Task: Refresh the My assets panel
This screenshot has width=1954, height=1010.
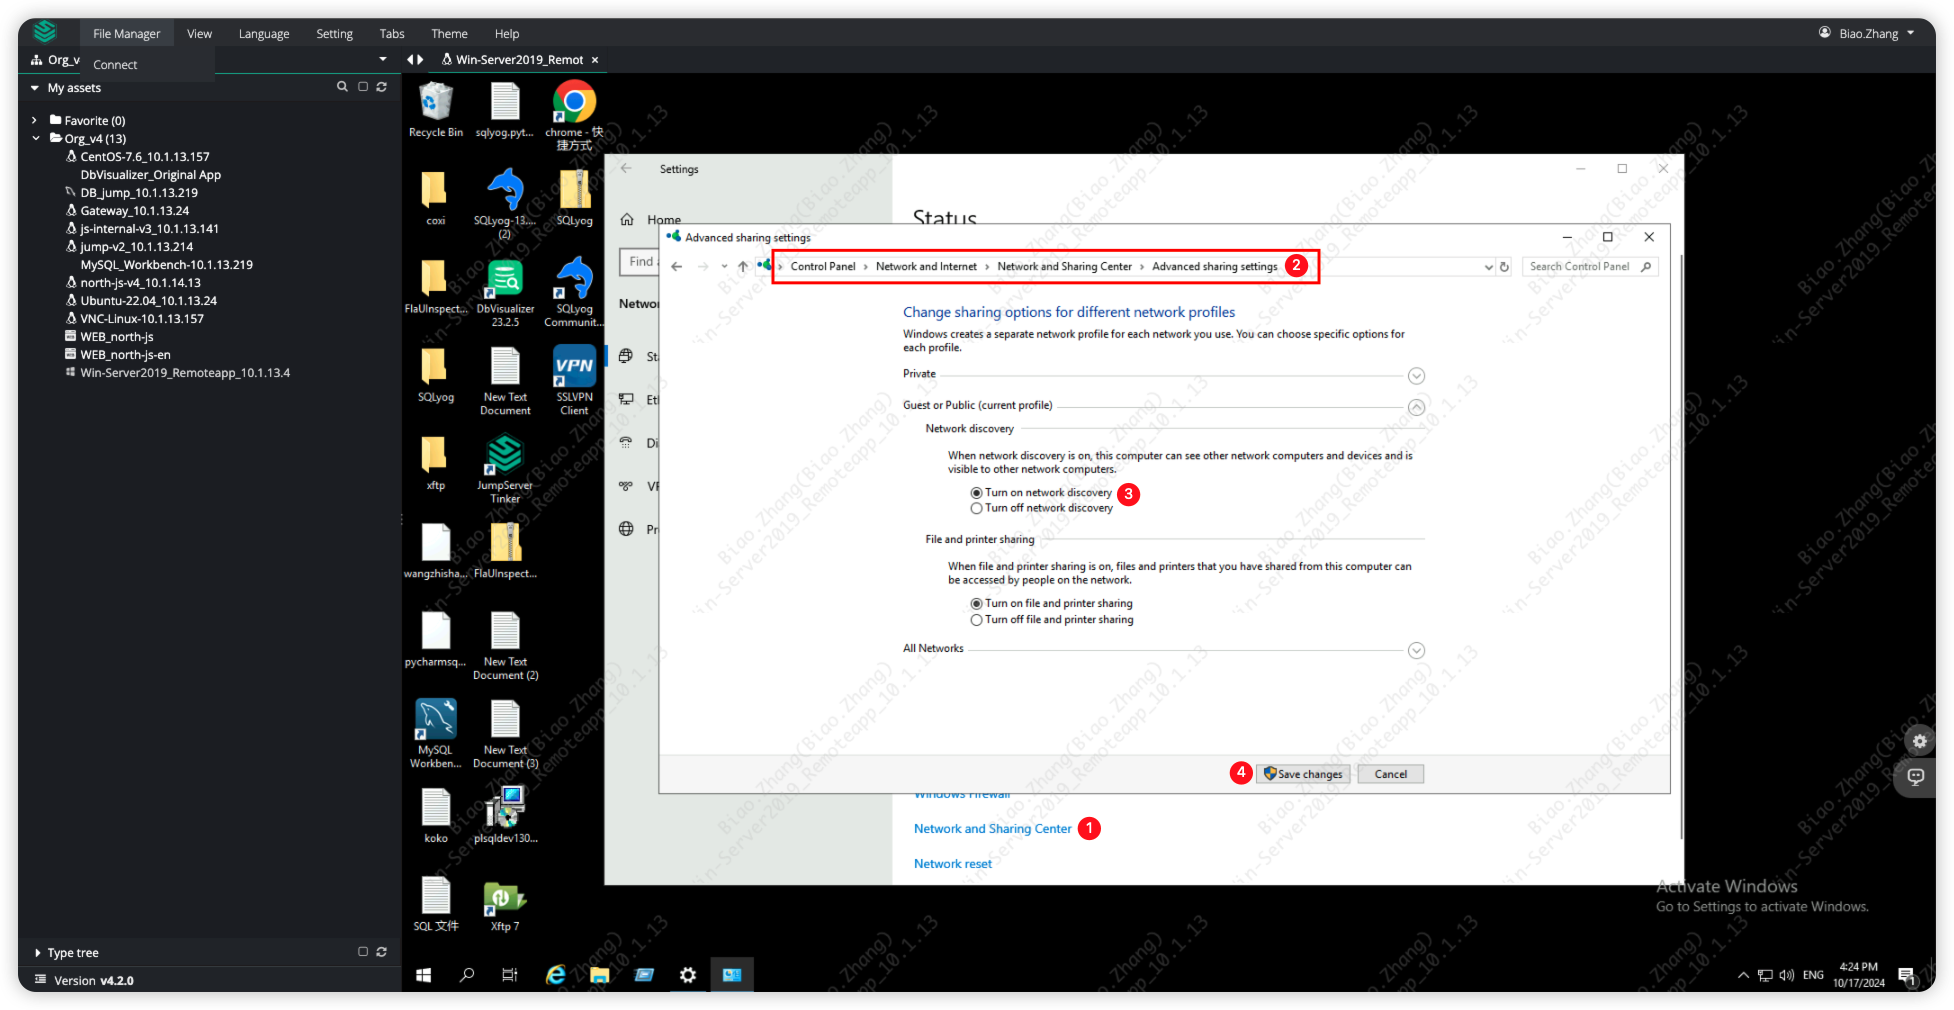Action: tap(381, 87)
